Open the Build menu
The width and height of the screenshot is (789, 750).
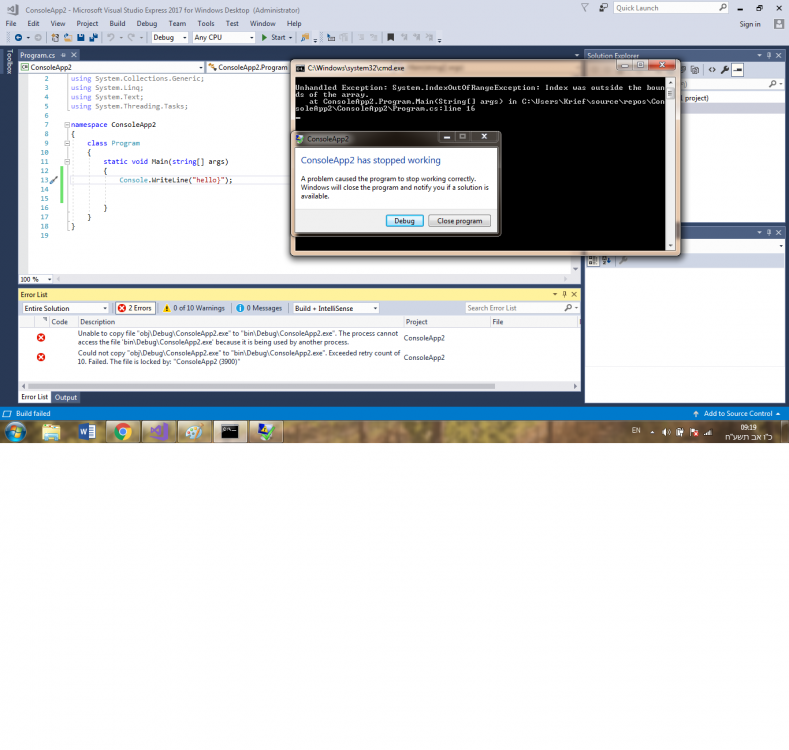coord(118,23)
